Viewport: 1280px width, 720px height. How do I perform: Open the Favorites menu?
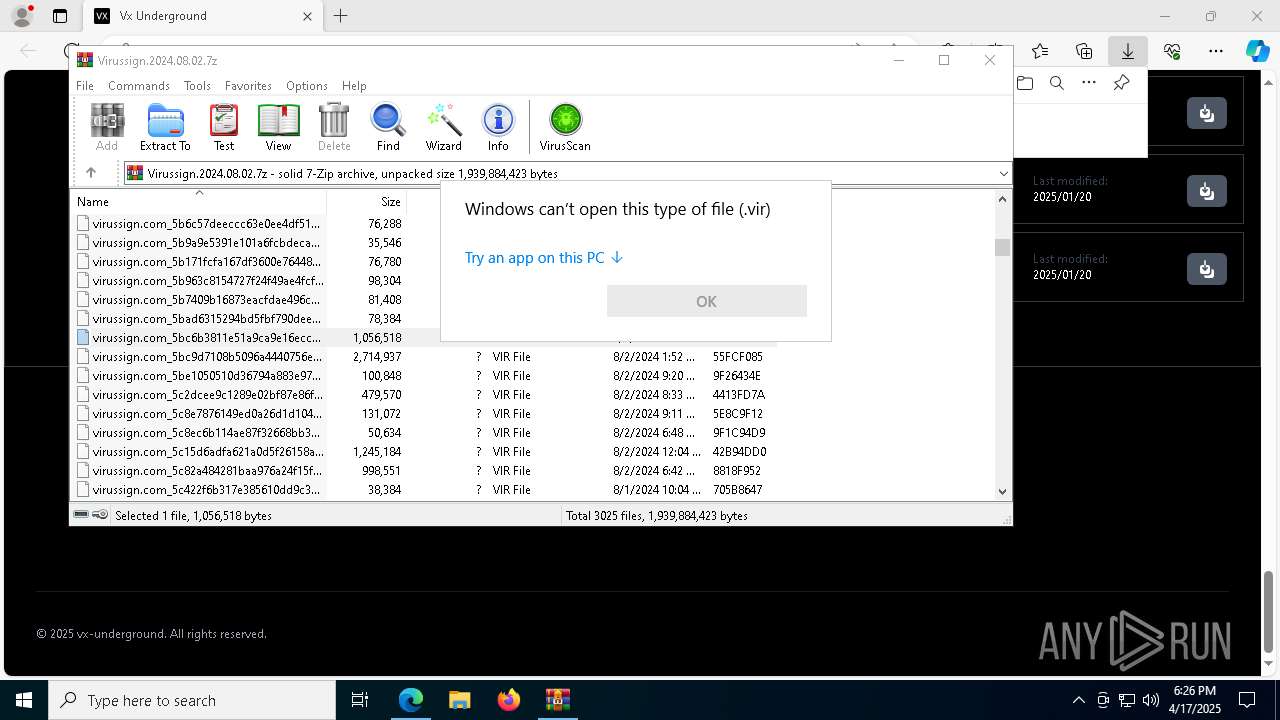pyautogui.click(x=248, y=86)
